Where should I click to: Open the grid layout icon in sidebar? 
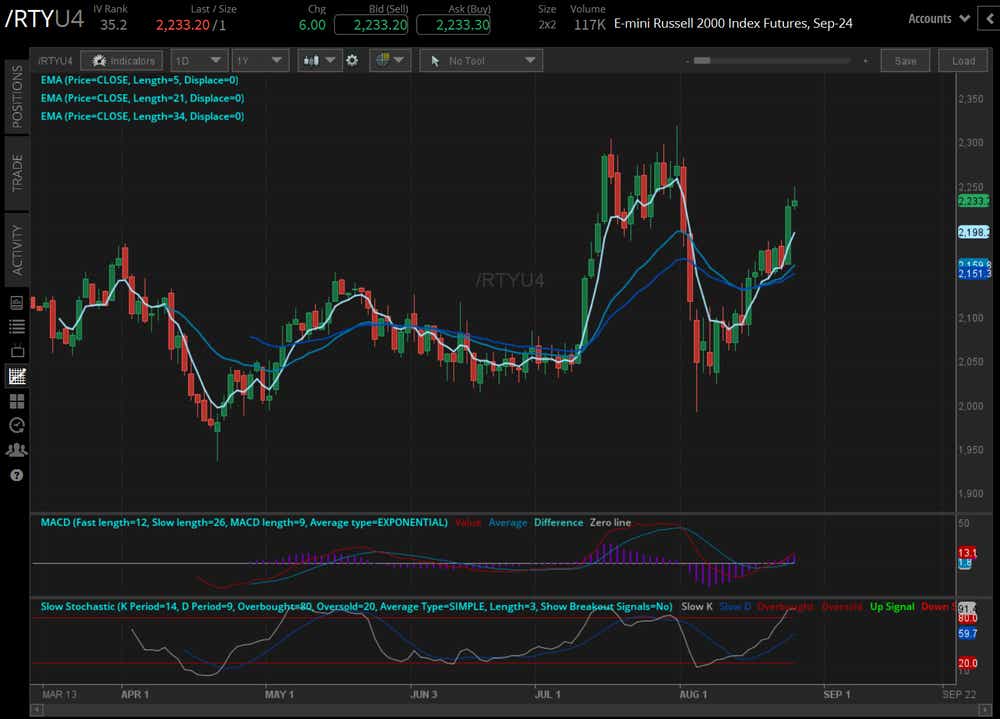point(17,401)
